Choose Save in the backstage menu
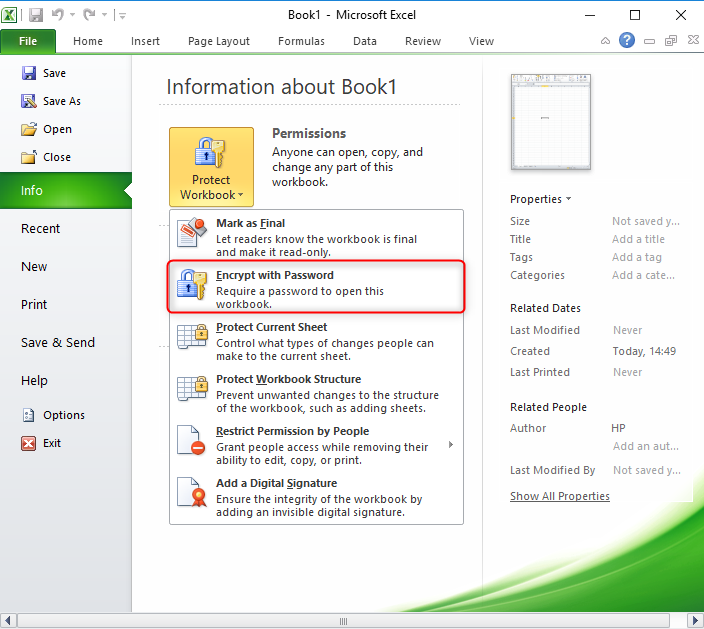The height and width of the screenshot is (629, 704). 43,73
